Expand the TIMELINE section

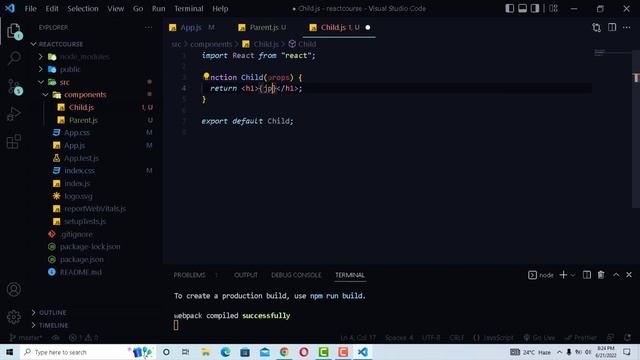[x=33, y=325]
